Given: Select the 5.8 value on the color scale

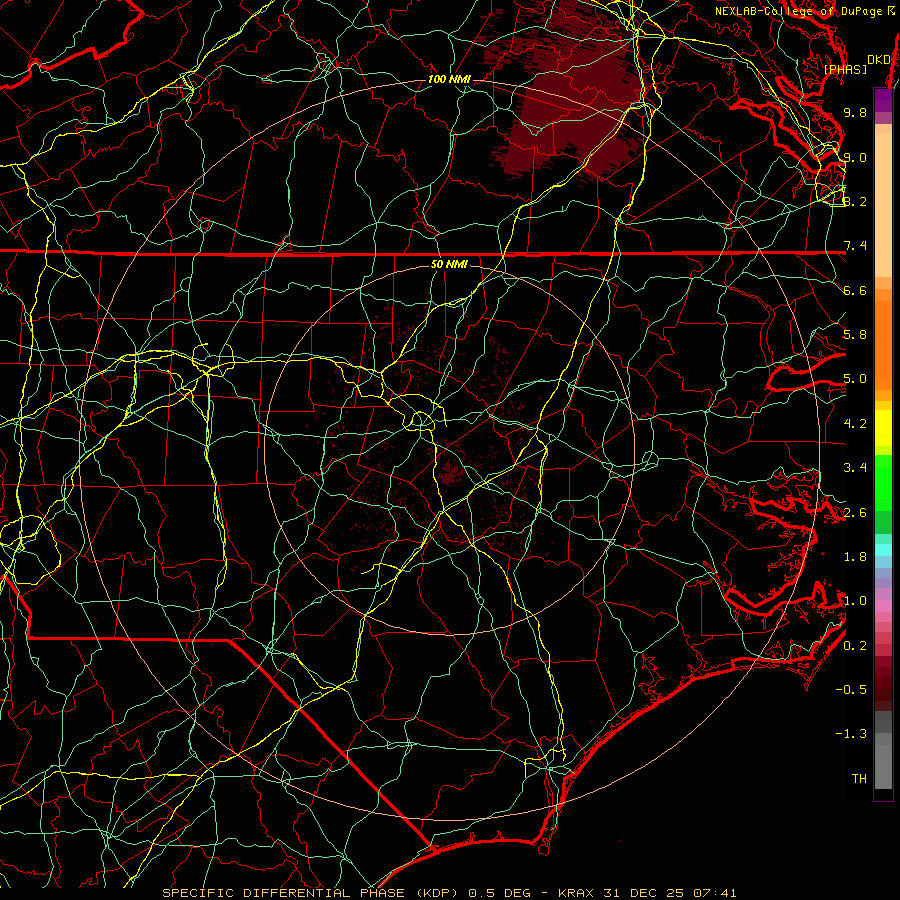Looking at the screenshot, I should pyautogui.click(x=855, y=335).
